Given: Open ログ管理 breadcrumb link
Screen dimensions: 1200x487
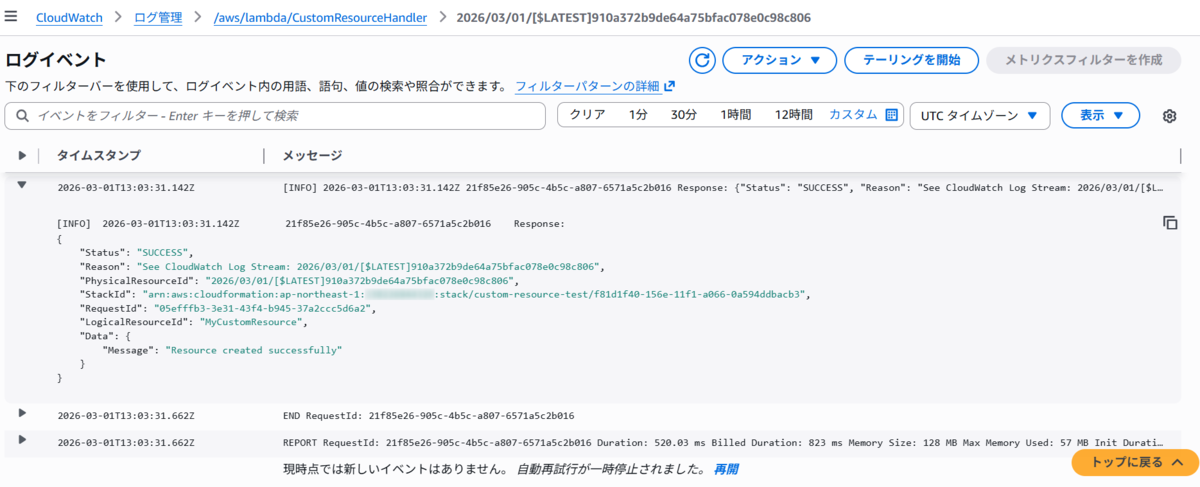Looking at the screenshot, I should pyautogui.click(x=158, y=17).
